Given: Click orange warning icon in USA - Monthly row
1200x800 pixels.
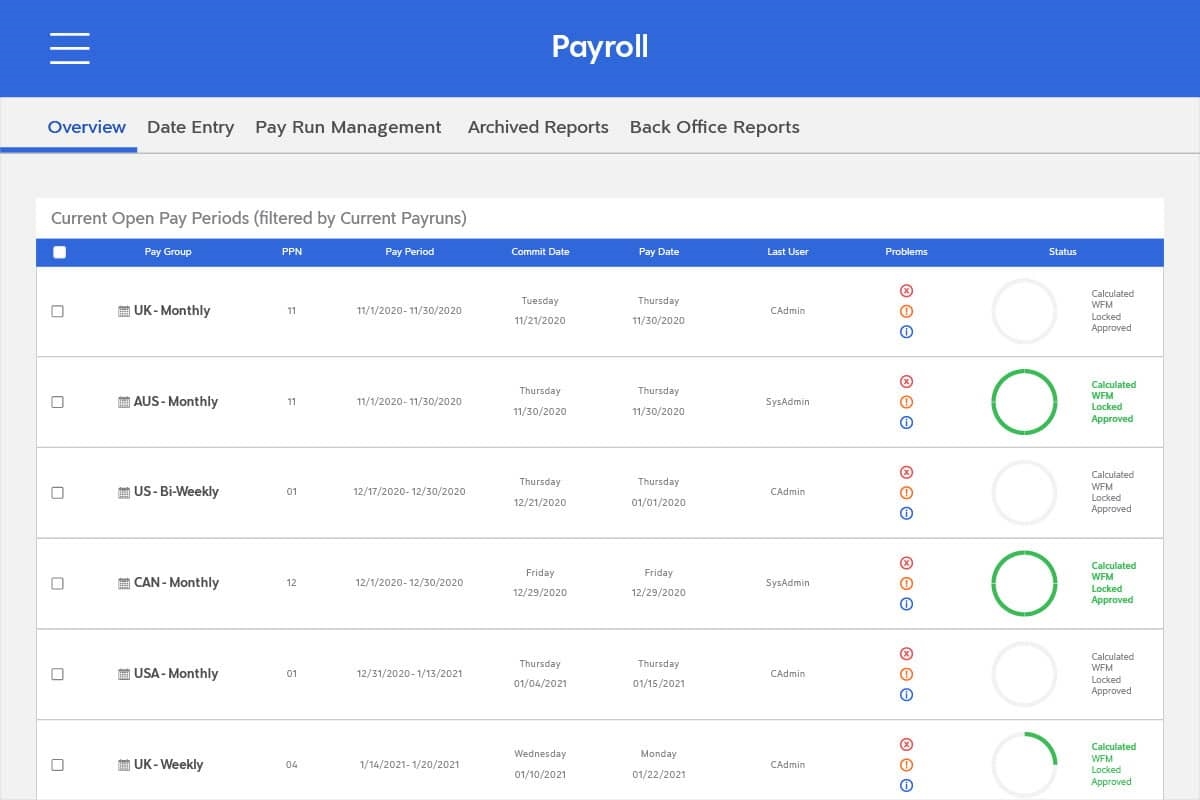Looking at the screenshot, I should pos(906,674).
